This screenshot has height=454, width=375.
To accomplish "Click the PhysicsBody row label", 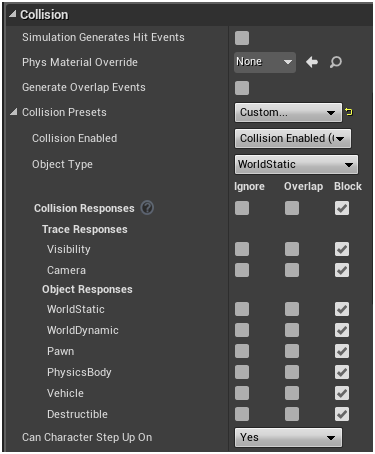I will pos(79,372).
